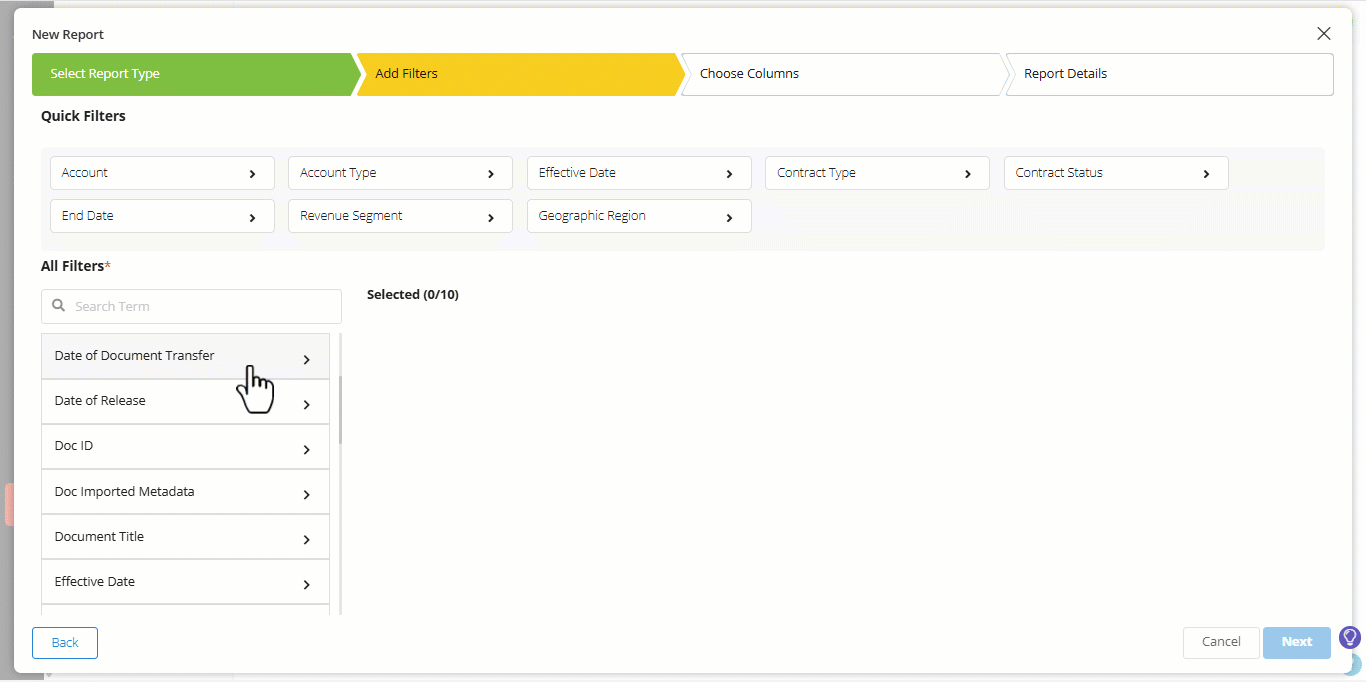Close the New Report dialog
Screen dimensions: 1366x682
(1324, 34)
